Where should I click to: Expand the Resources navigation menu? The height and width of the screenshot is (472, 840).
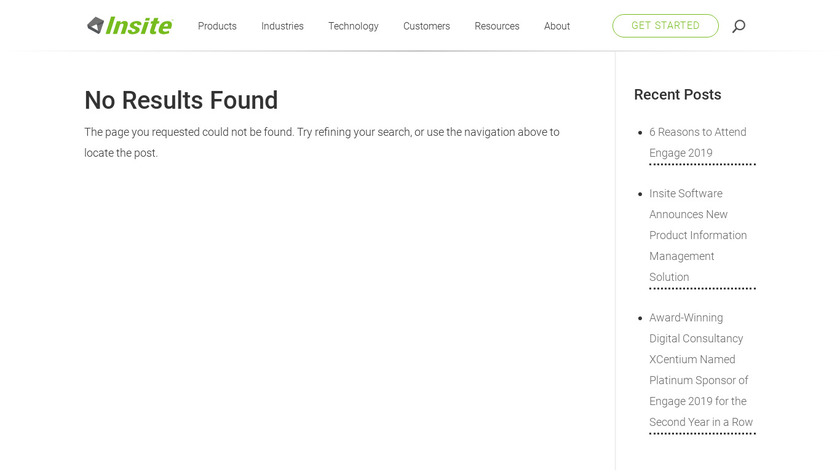click(x=497, y=26)
